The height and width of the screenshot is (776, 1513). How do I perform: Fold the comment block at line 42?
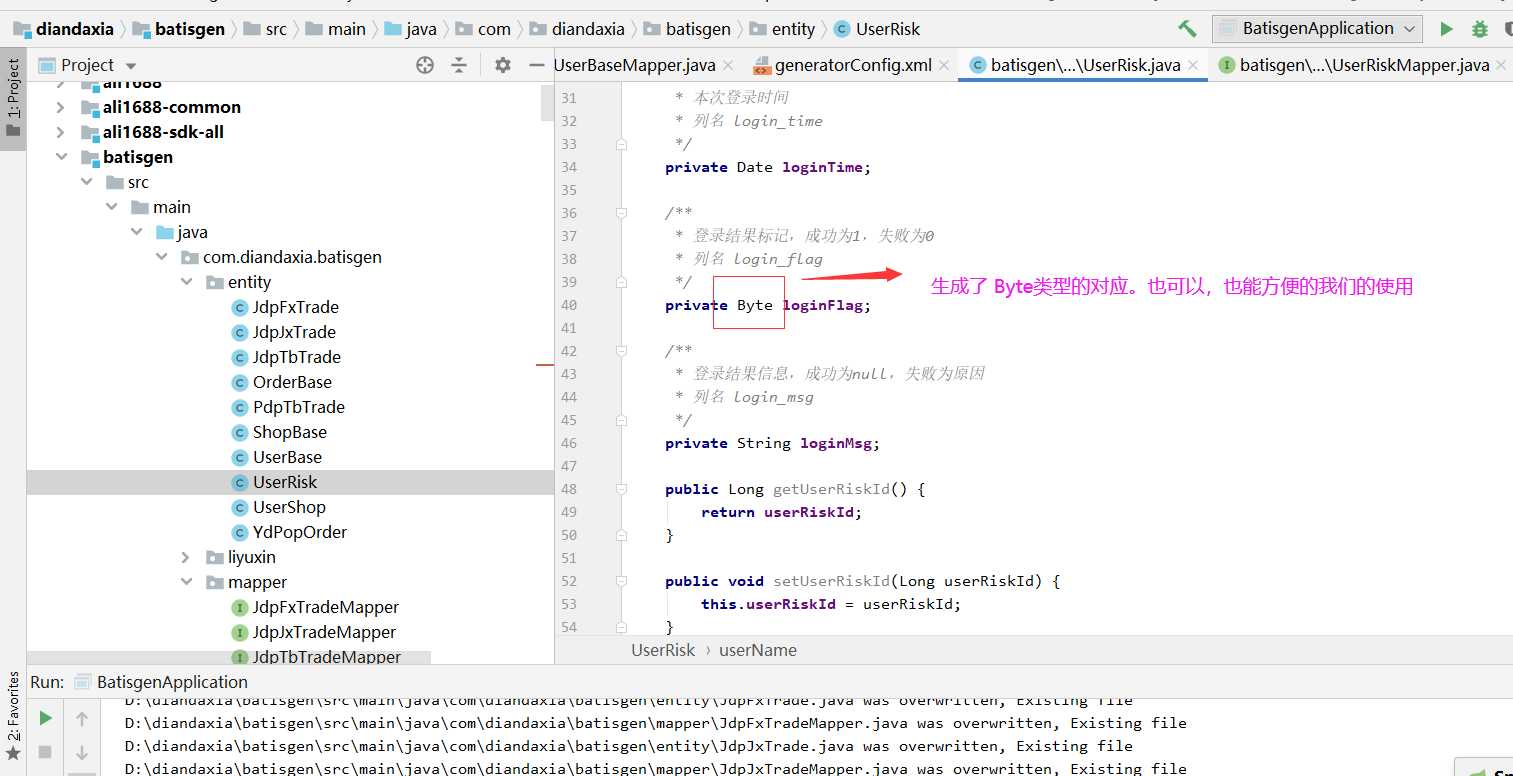pos(621,351)
